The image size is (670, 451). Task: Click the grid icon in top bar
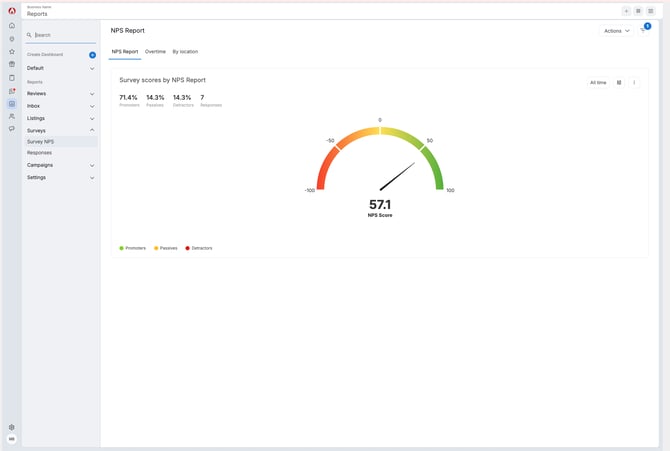[638, 11]
